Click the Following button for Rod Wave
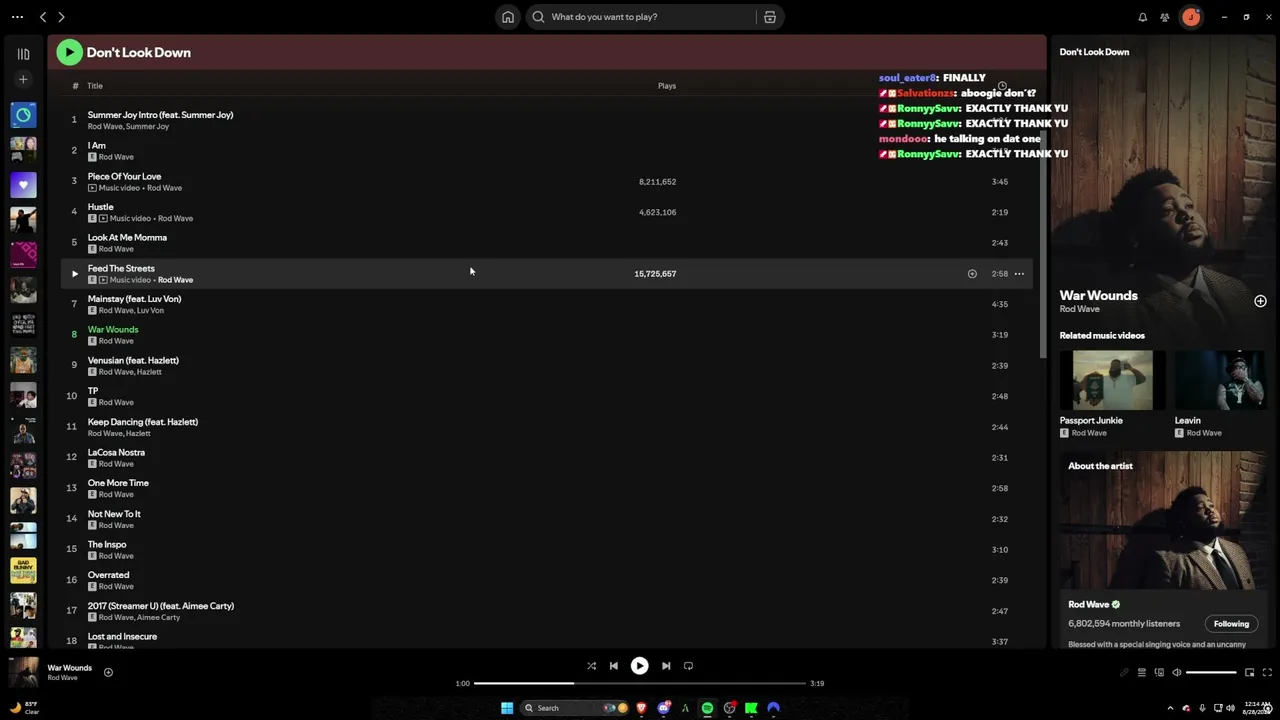Image resolution: width=1280 pixels, height=720 pixels. click(1231, 624)
